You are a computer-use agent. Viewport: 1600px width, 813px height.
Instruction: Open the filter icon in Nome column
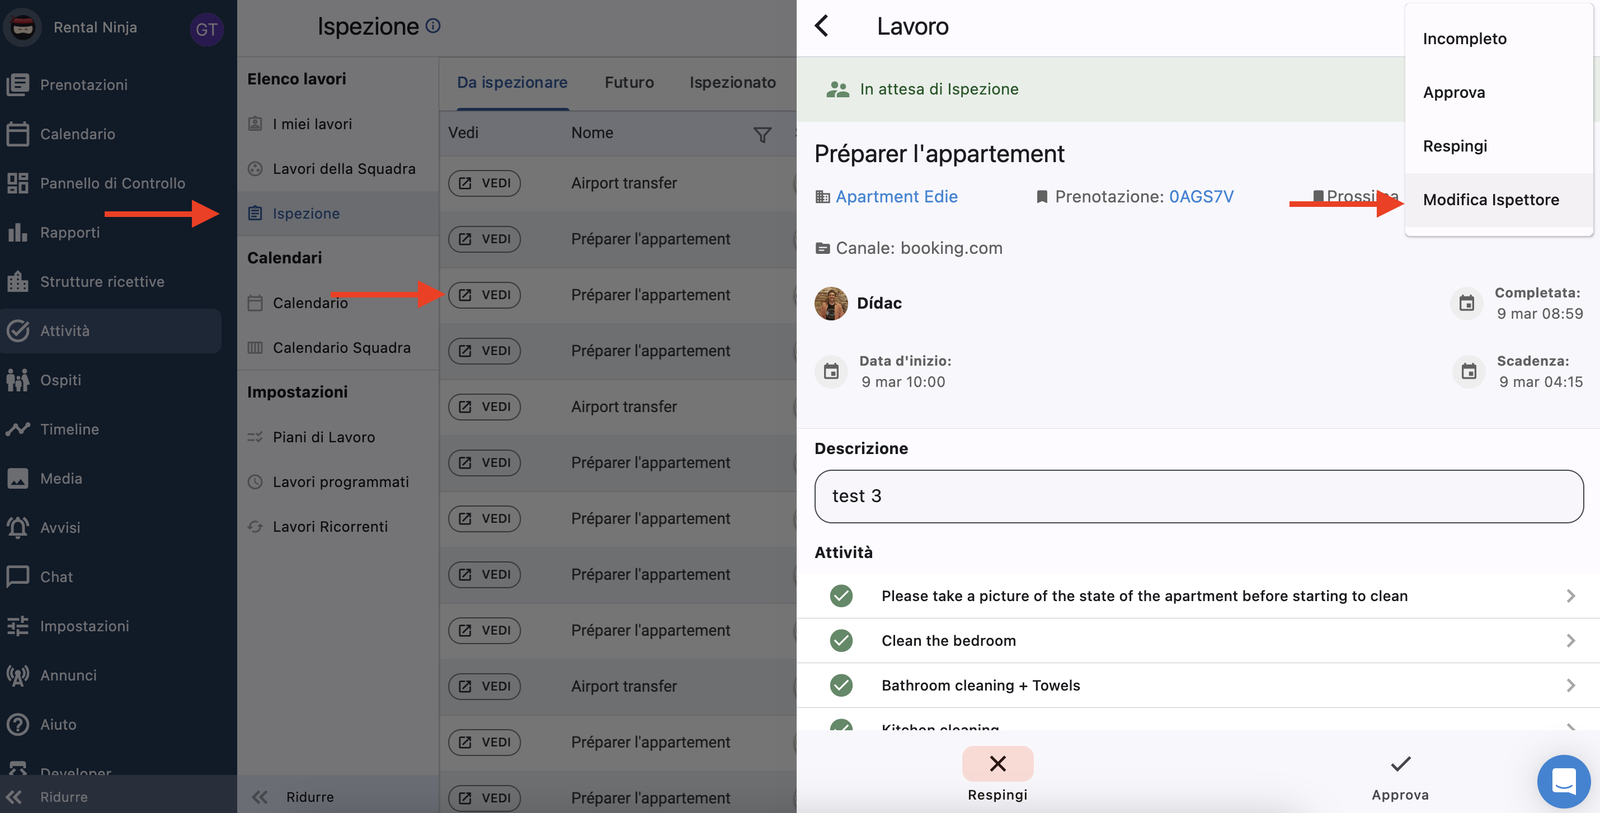tap(762, 134)
